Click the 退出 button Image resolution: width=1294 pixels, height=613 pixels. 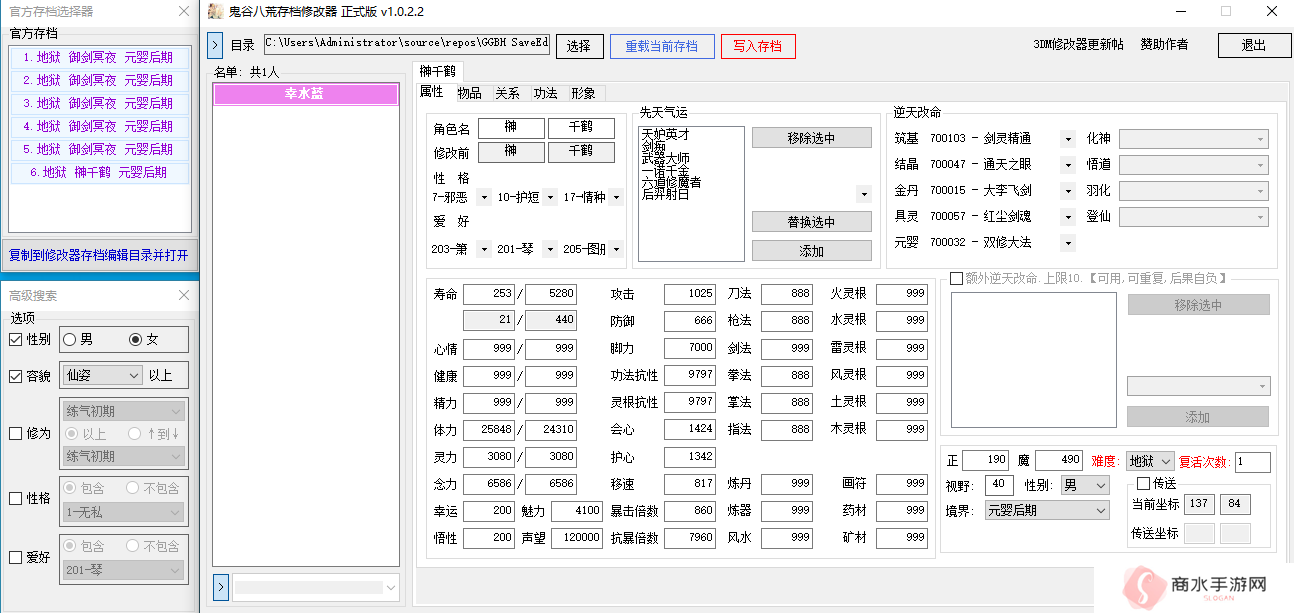pyautogui.click(x=1254, y=45)
